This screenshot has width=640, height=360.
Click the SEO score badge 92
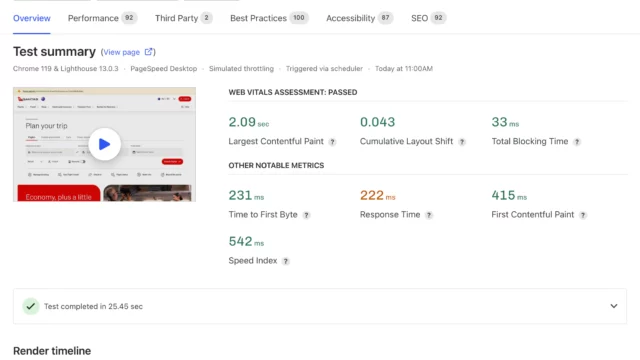(x=438, y=18)
